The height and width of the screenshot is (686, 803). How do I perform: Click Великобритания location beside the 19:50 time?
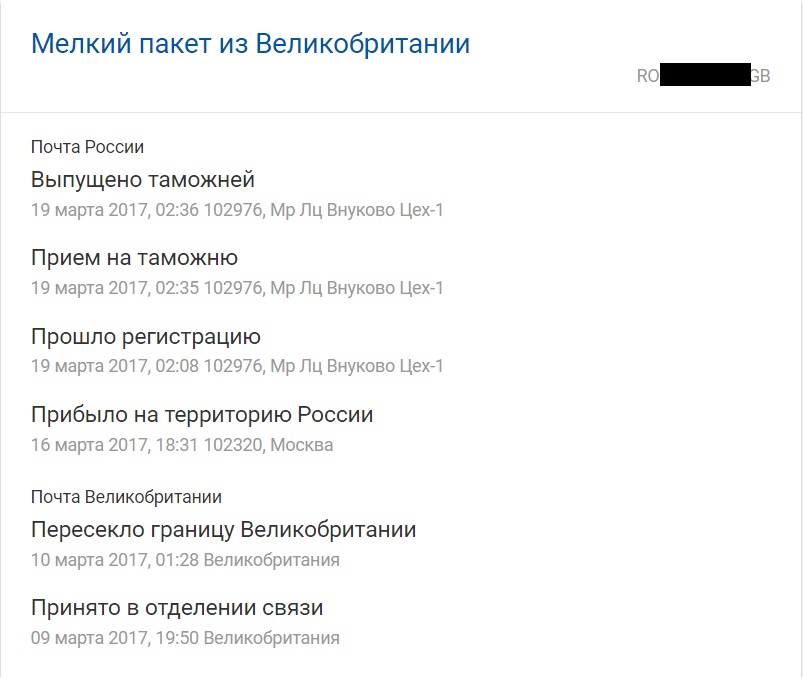pyautogui.click(x=271, y=638)
